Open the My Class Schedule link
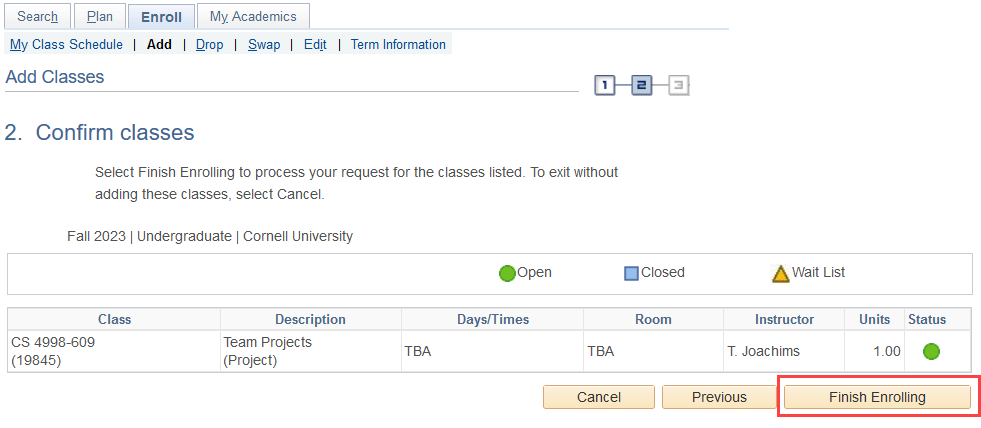 [66, 45]
